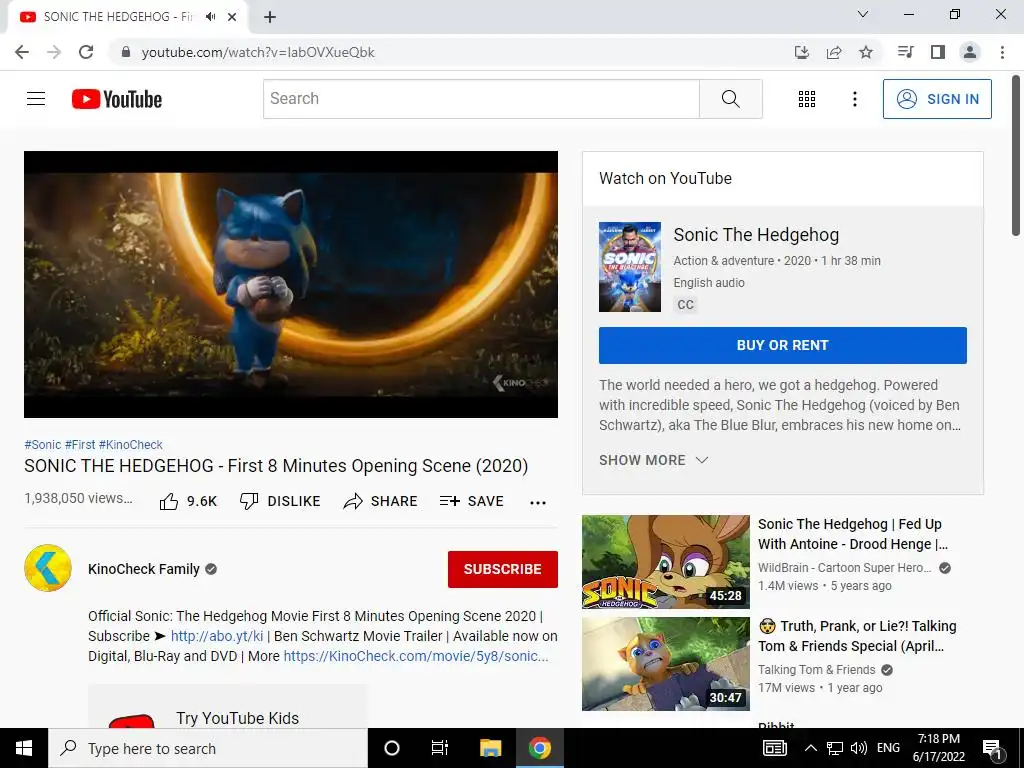The image size is (1024, 768).
Task: Open a new Chrome tab
Action: (270, 17)
